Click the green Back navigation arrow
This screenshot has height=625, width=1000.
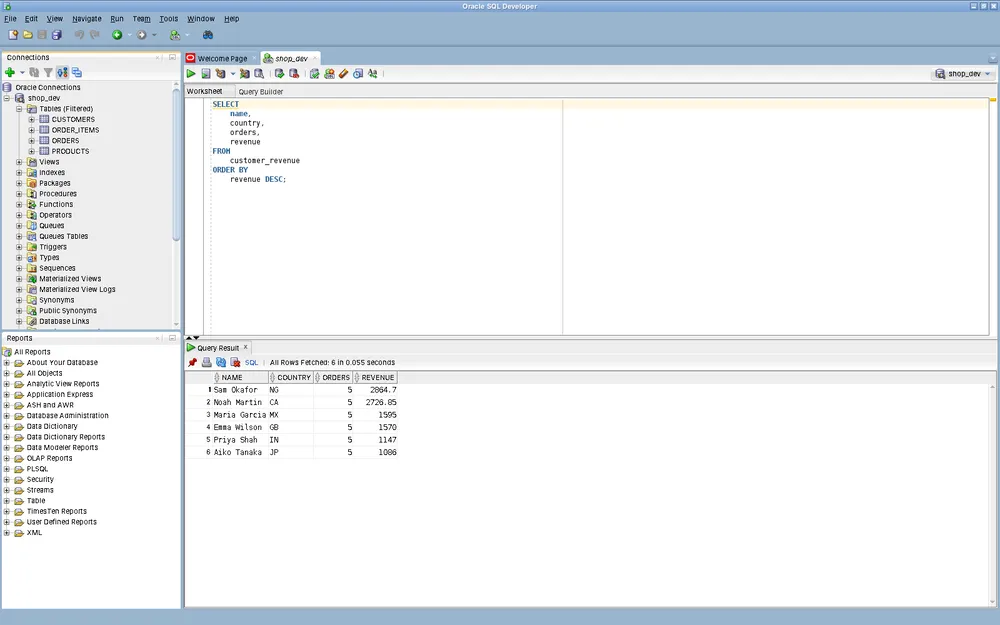[117, 35]
